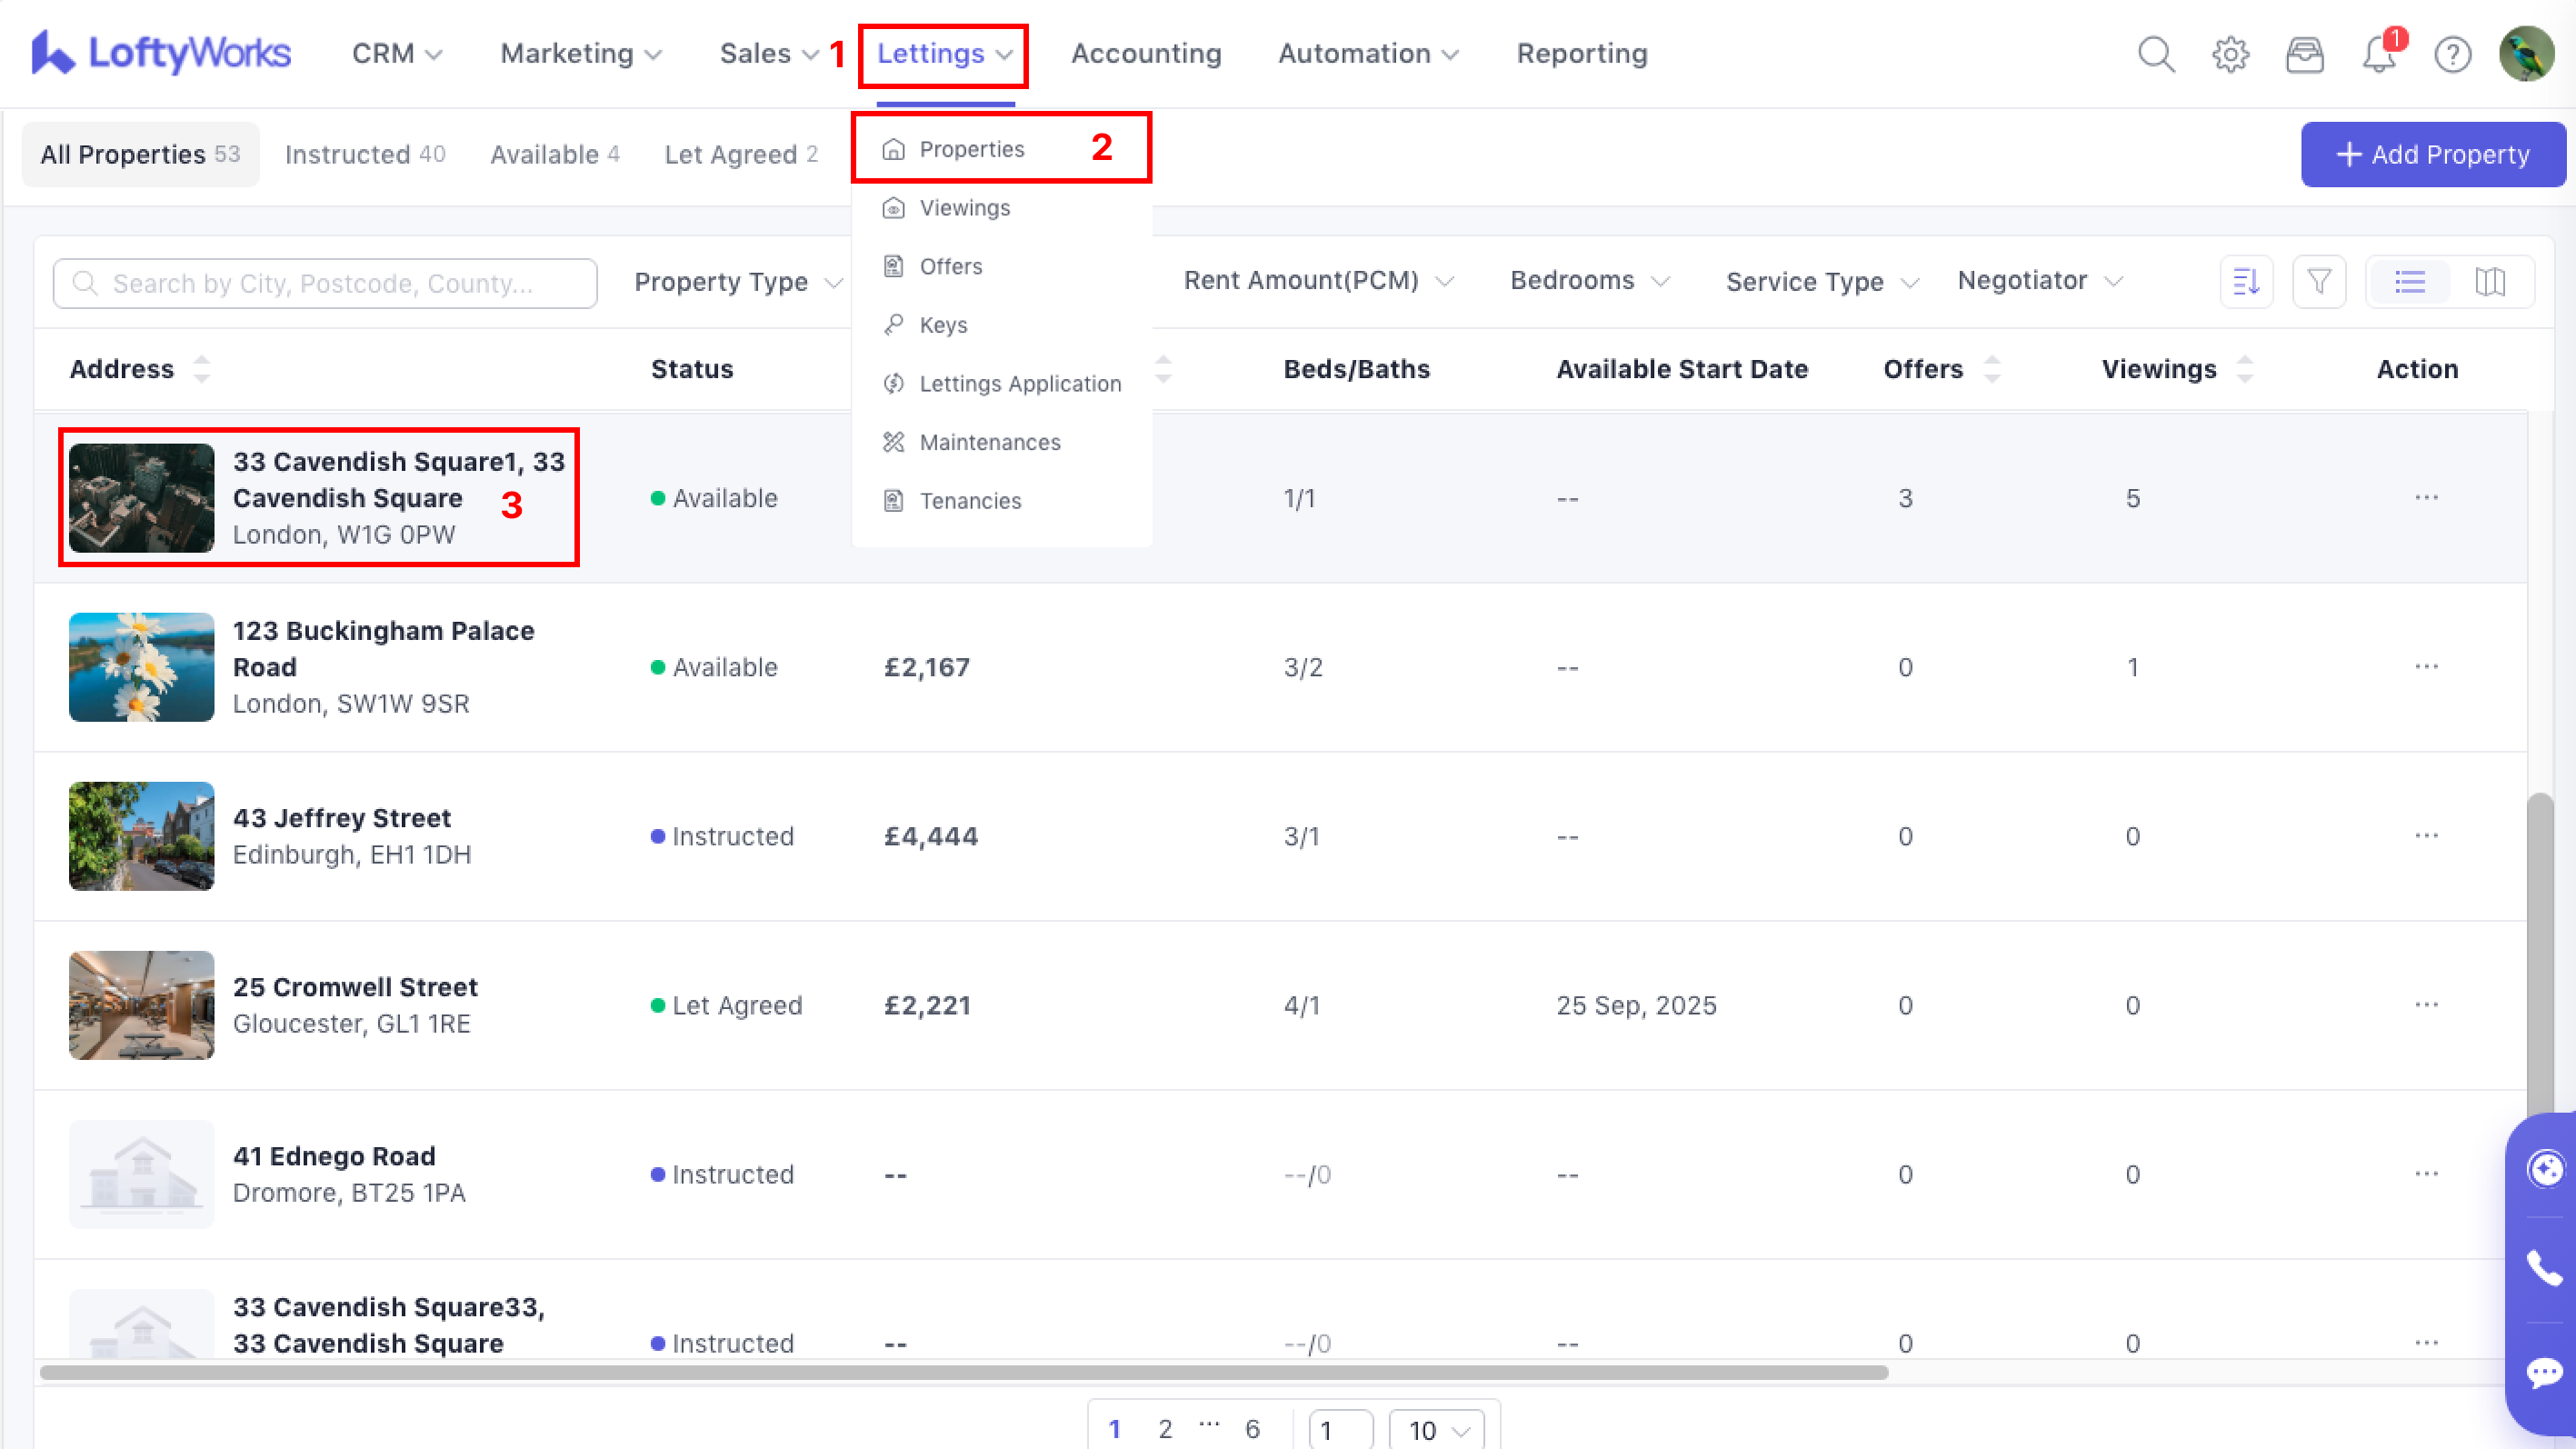Switch to the Available properties tab
This screenshot has width=2576, height=1449.
(554, 154)
